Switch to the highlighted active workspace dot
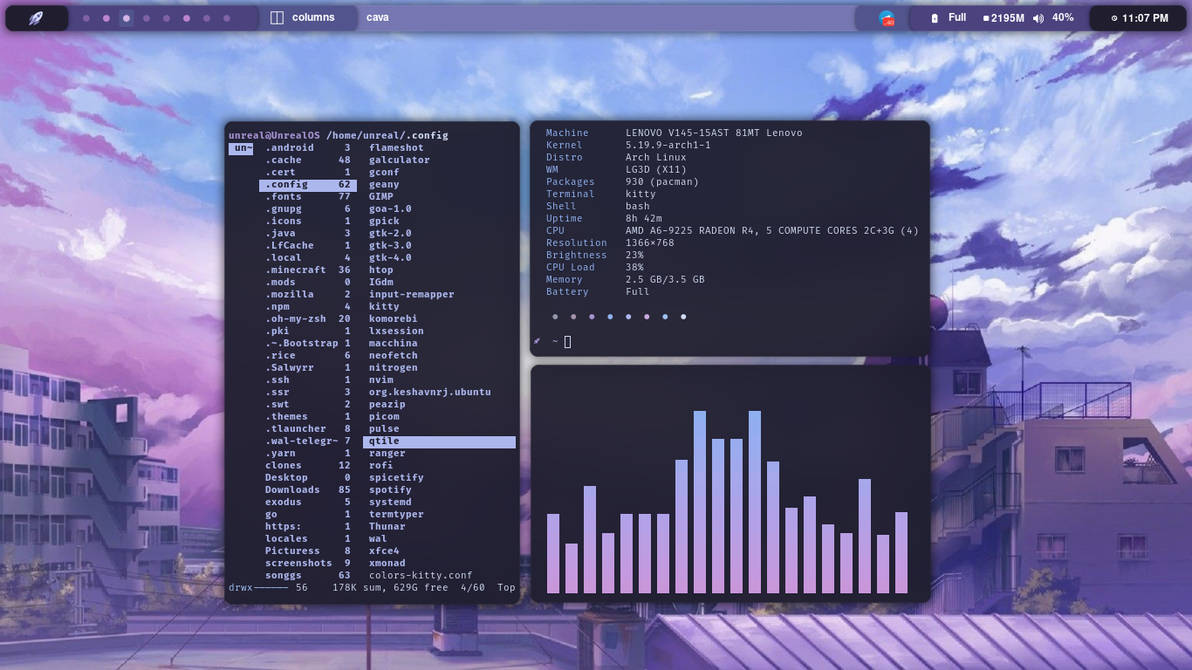 coord(126,17)
